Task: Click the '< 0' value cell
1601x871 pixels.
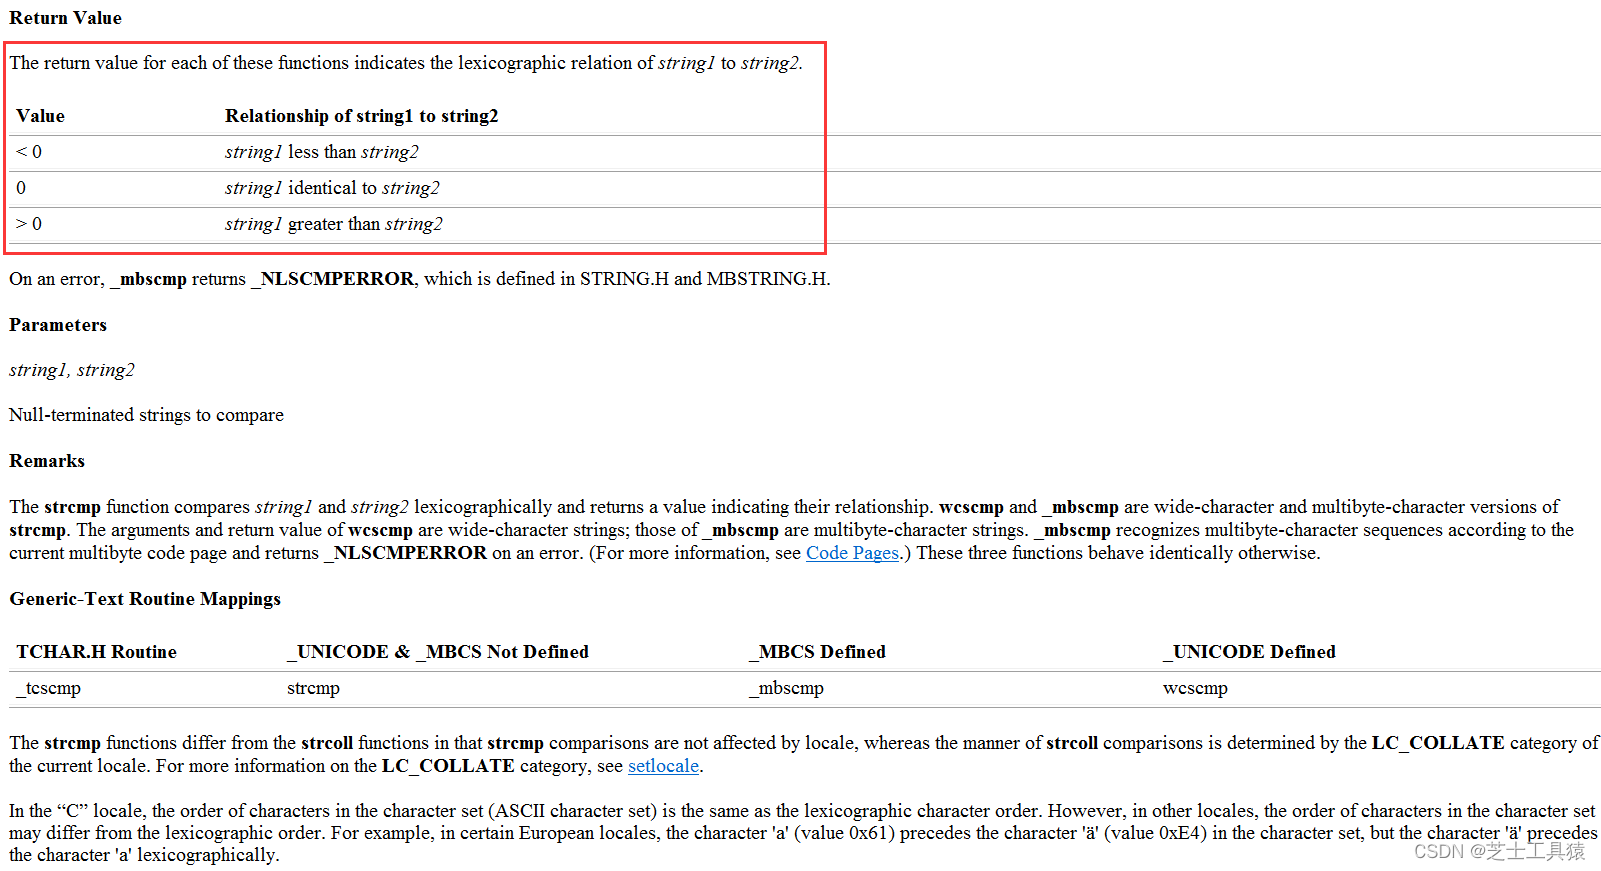Action: click(29, 152)
